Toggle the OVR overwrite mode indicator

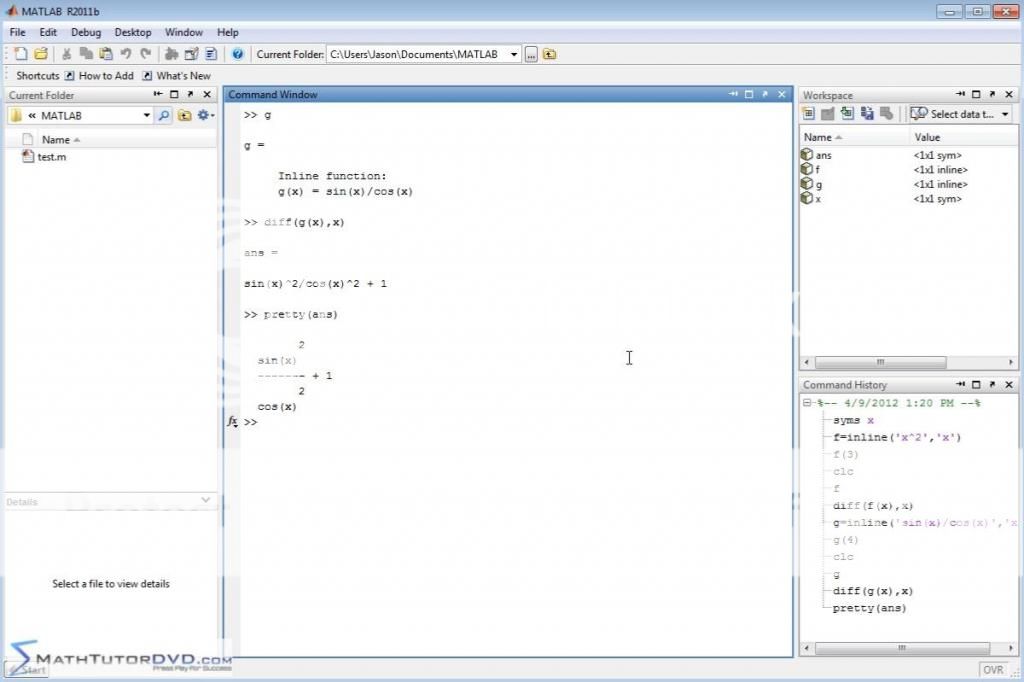coord(993,670)
